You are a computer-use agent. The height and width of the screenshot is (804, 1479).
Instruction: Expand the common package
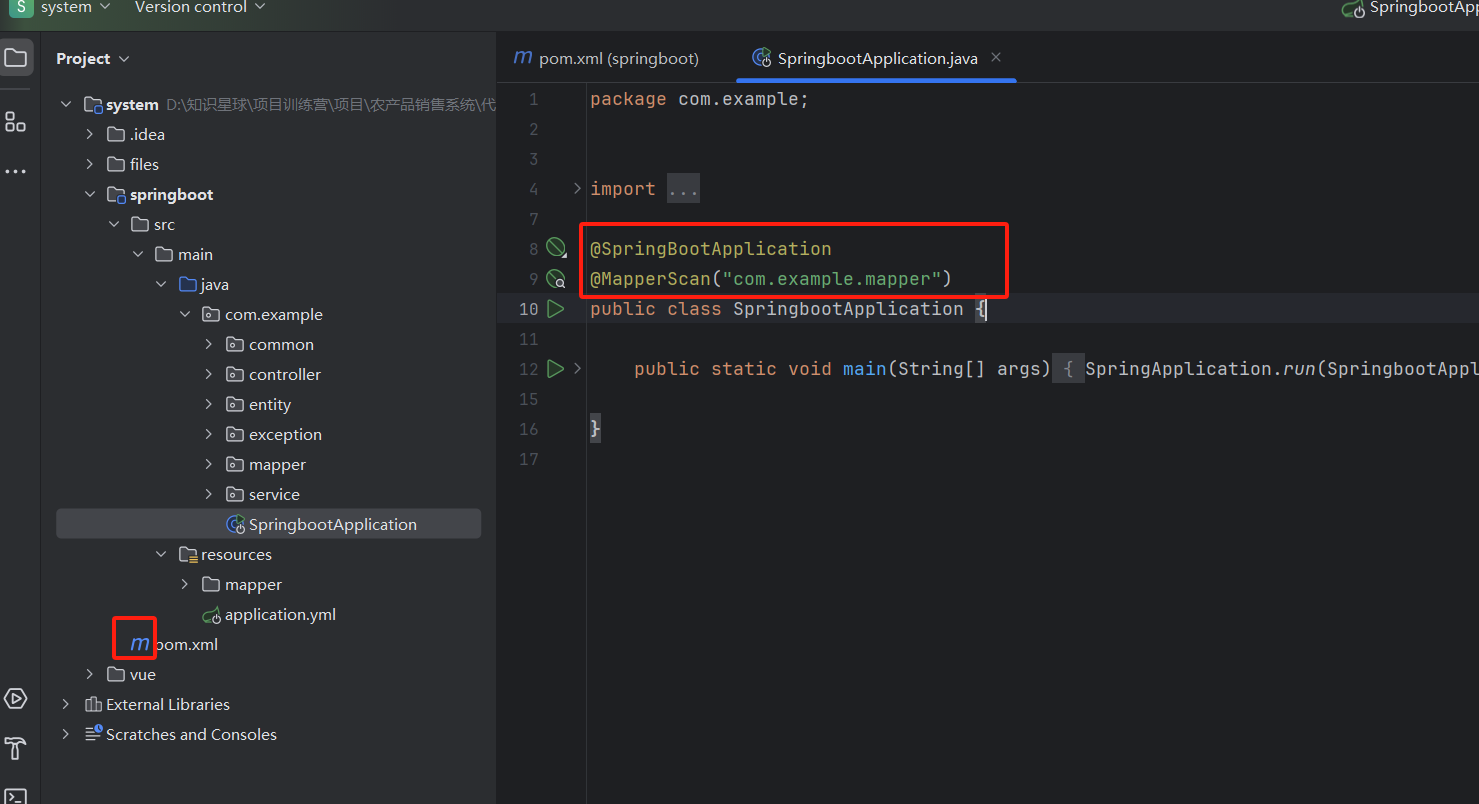(209, 344)
